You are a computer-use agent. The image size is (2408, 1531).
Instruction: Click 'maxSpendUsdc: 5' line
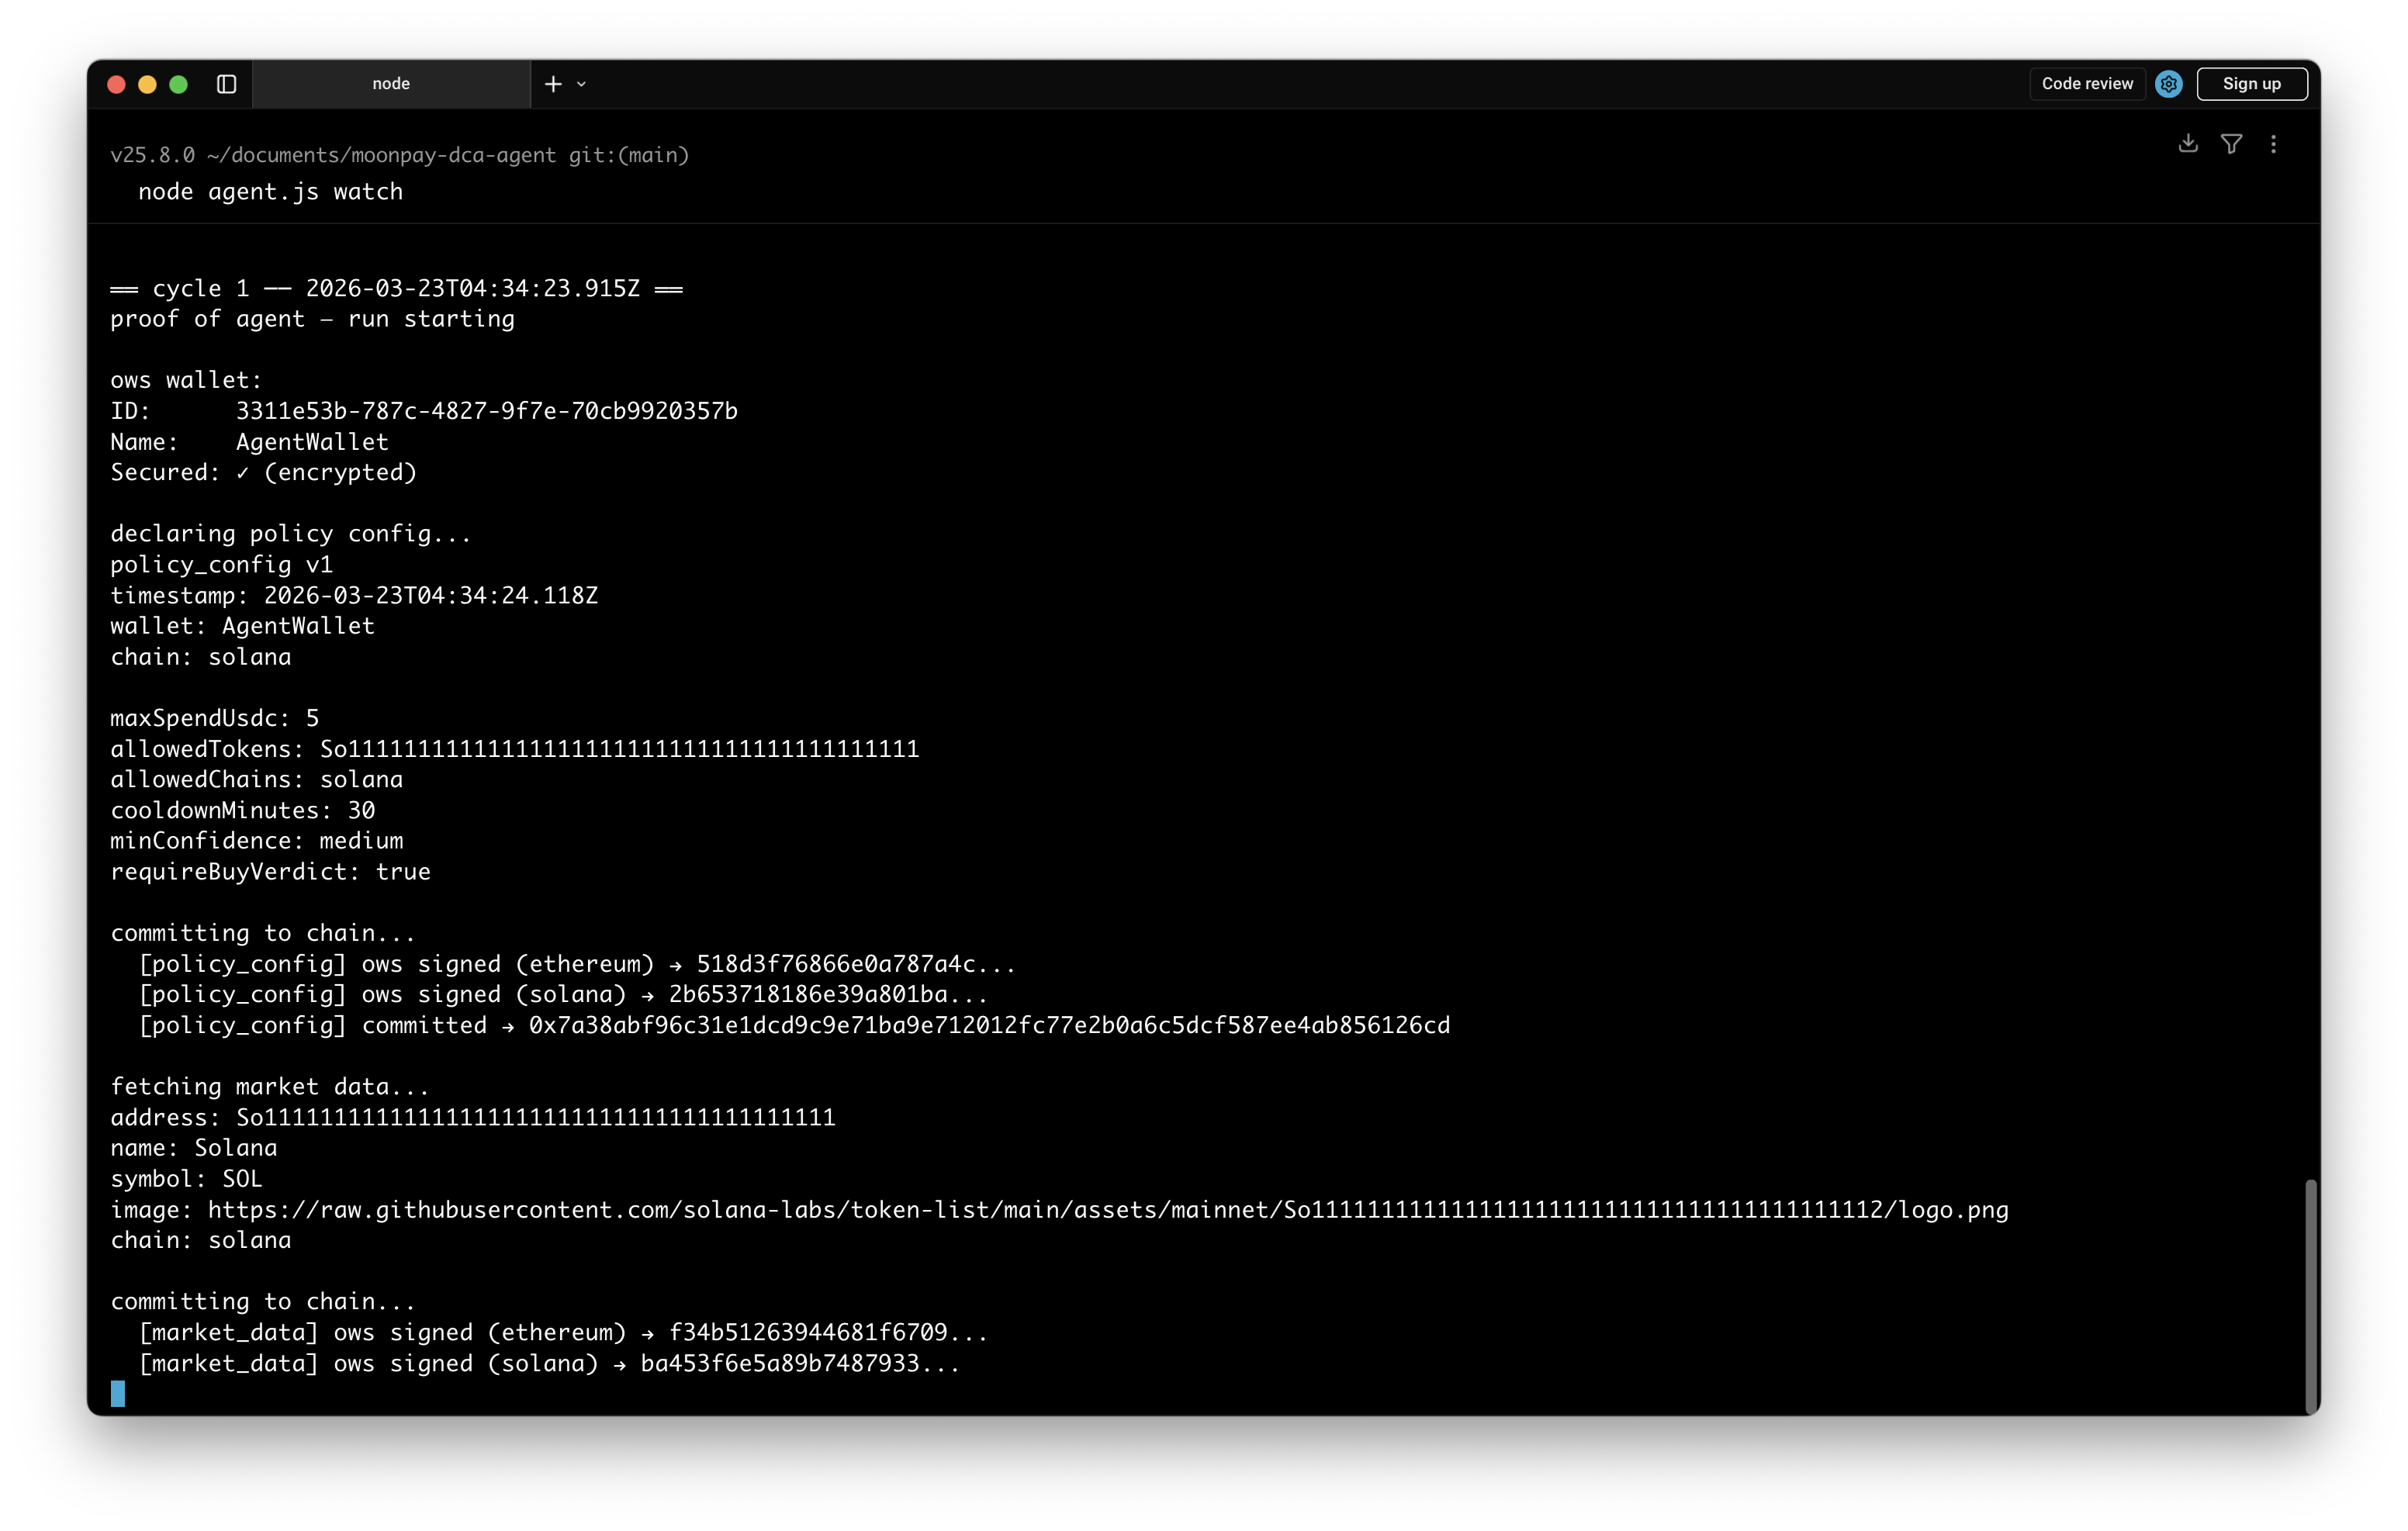[x=214, y=718]
